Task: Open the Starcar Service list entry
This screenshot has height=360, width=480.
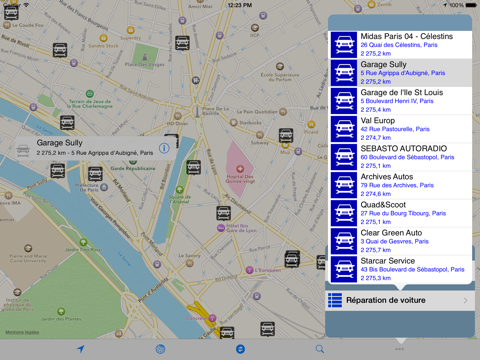Action: (x=401, y=269)
